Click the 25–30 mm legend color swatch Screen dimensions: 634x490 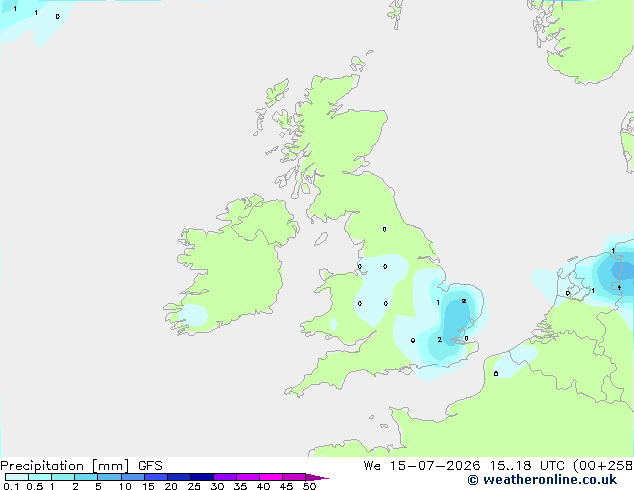click(202, 477)
